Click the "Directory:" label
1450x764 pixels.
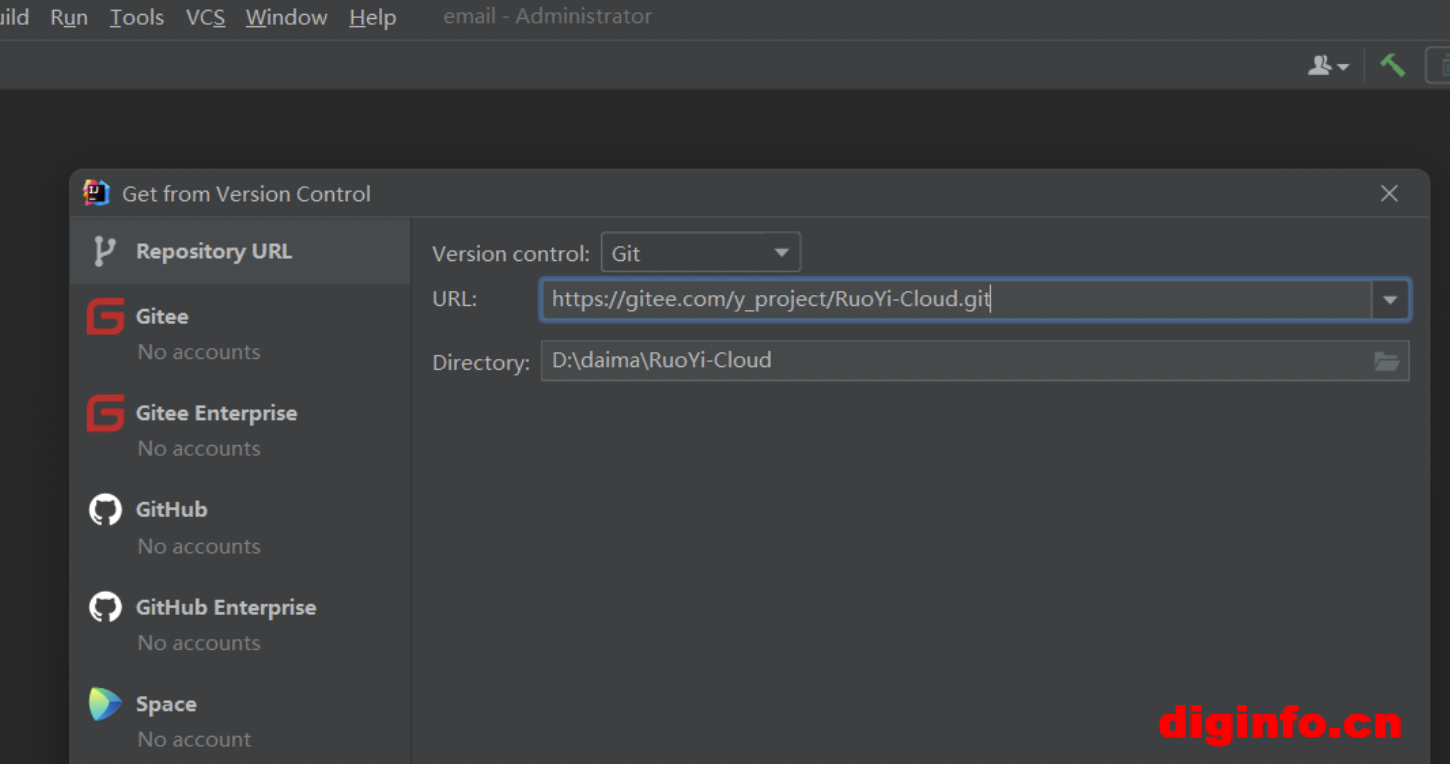tap(481, 362)
